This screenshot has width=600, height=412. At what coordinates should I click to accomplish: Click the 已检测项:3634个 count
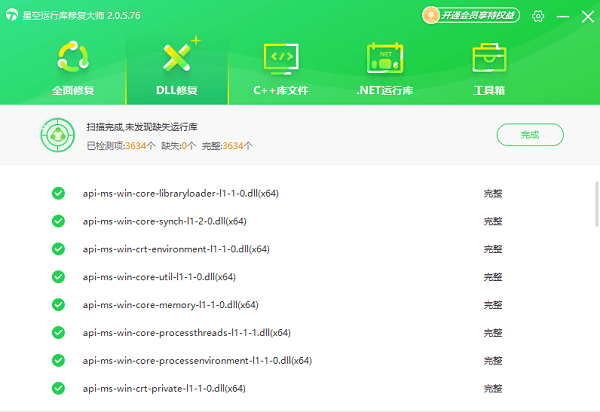[121, 146]
